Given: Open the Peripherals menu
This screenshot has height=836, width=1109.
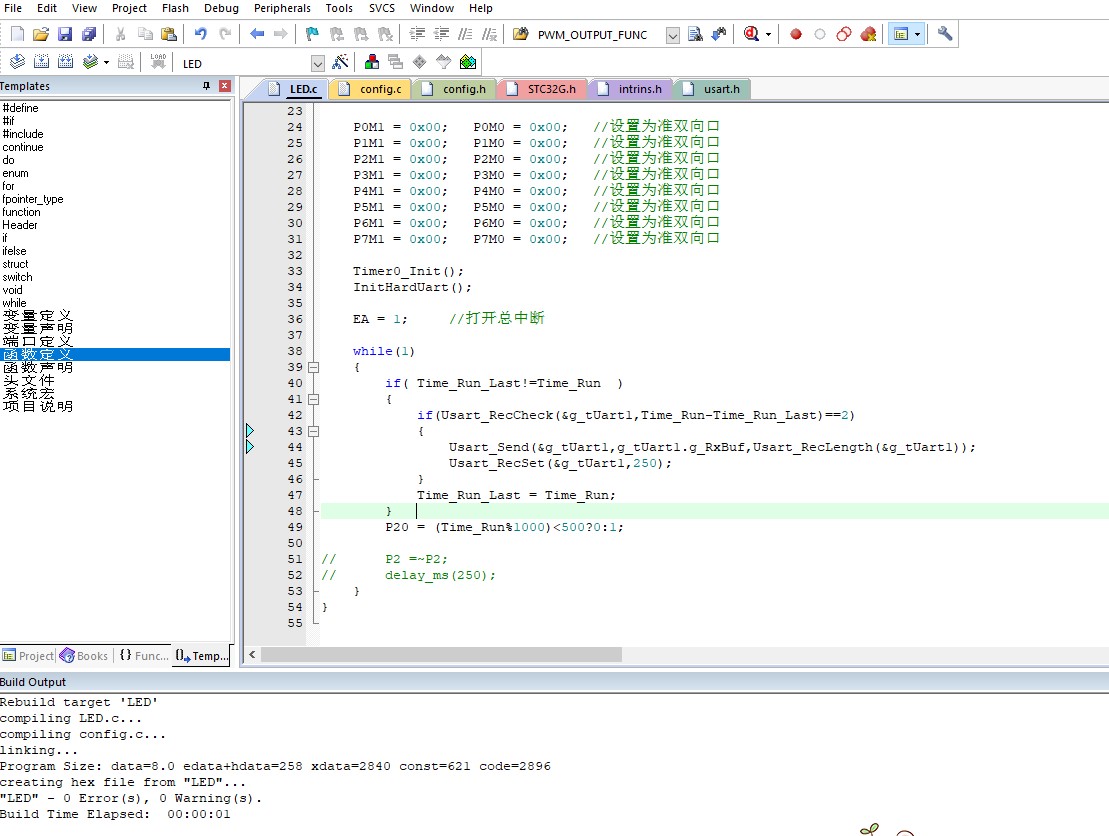Looking at the screenshot, I should tap(282, 8).
